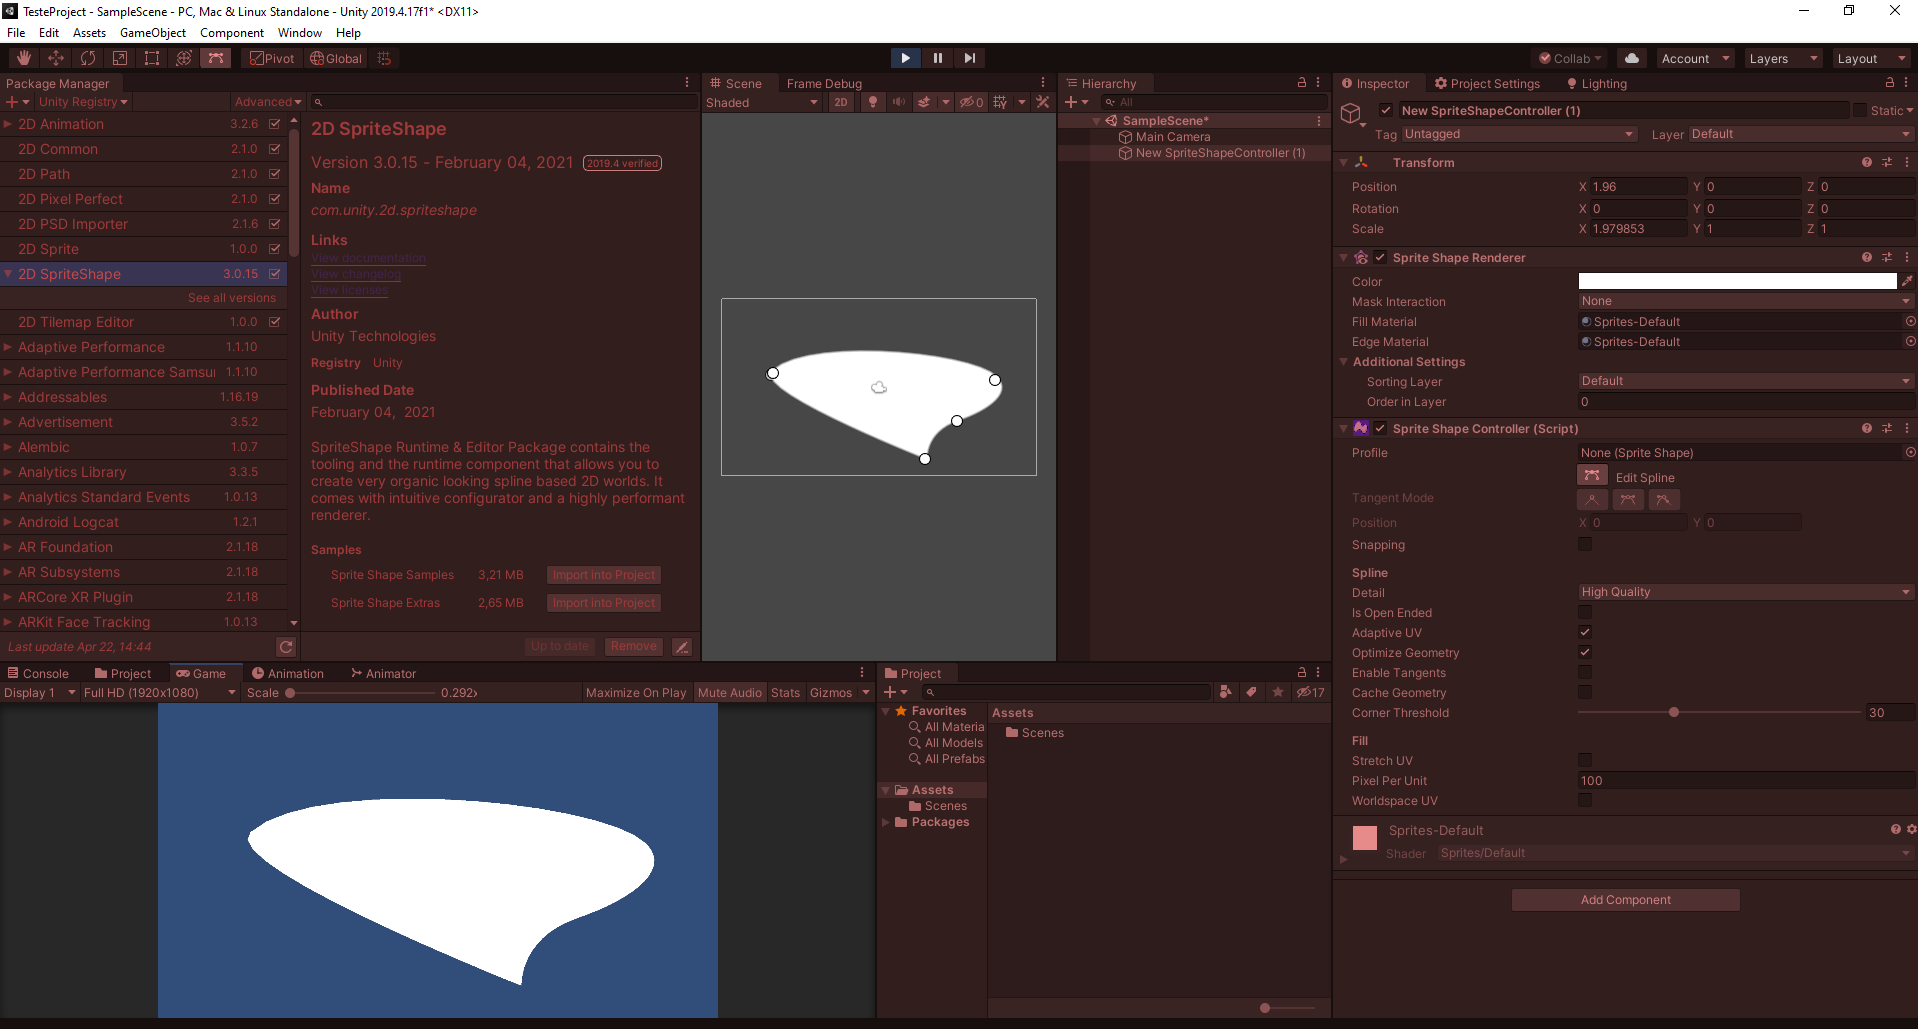Open the Advanced dropdown in Package Manager

[268, 102]
